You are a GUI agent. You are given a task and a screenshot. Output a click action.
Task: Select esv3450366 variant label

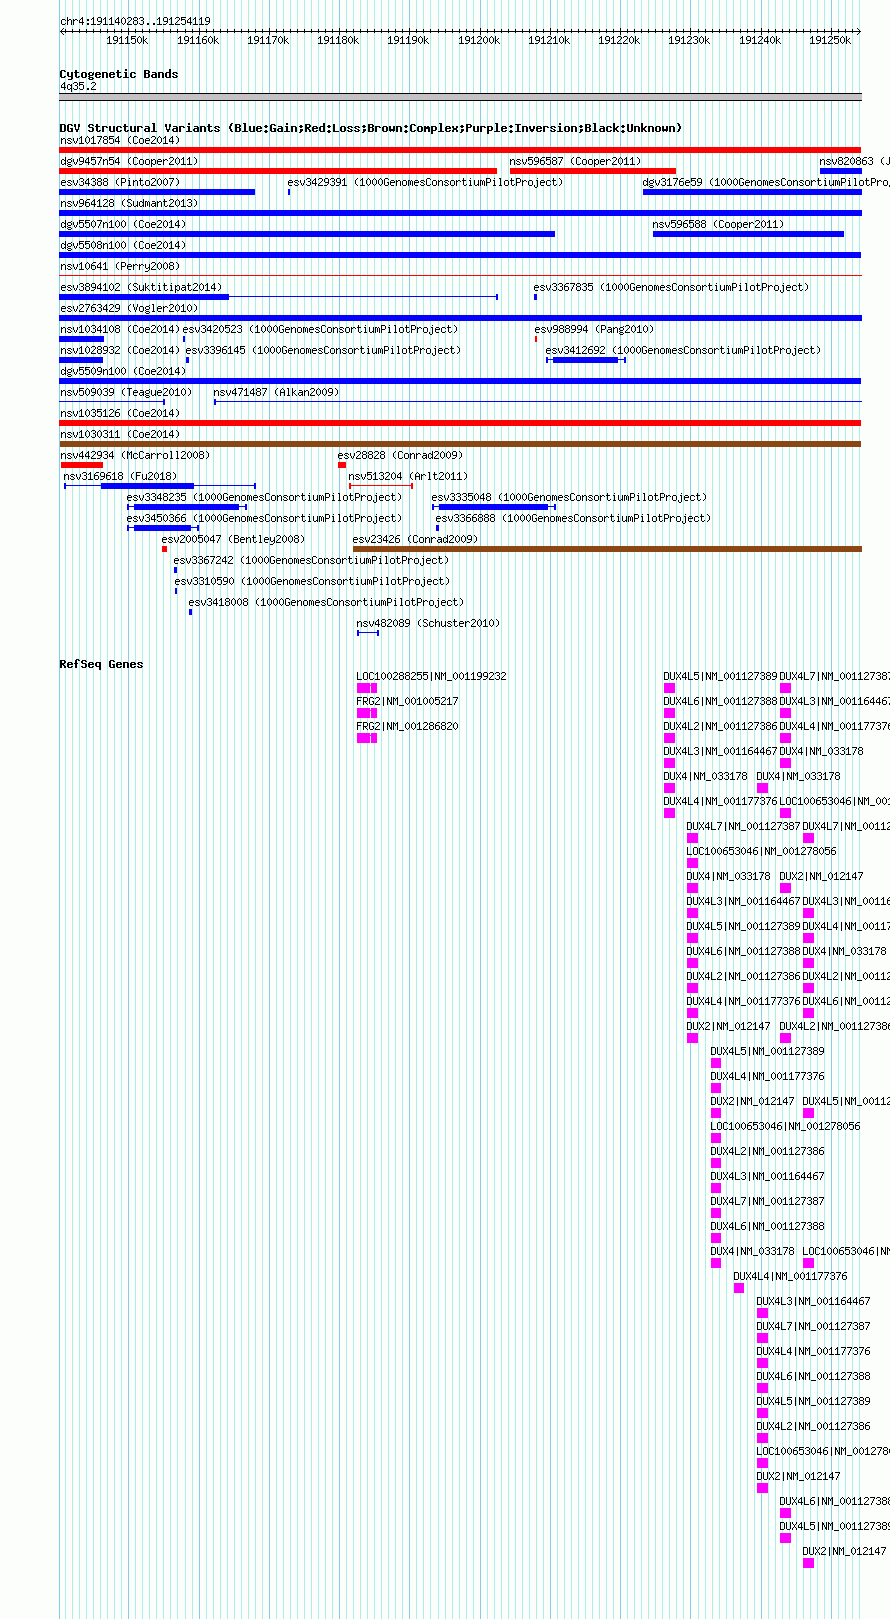264,518
